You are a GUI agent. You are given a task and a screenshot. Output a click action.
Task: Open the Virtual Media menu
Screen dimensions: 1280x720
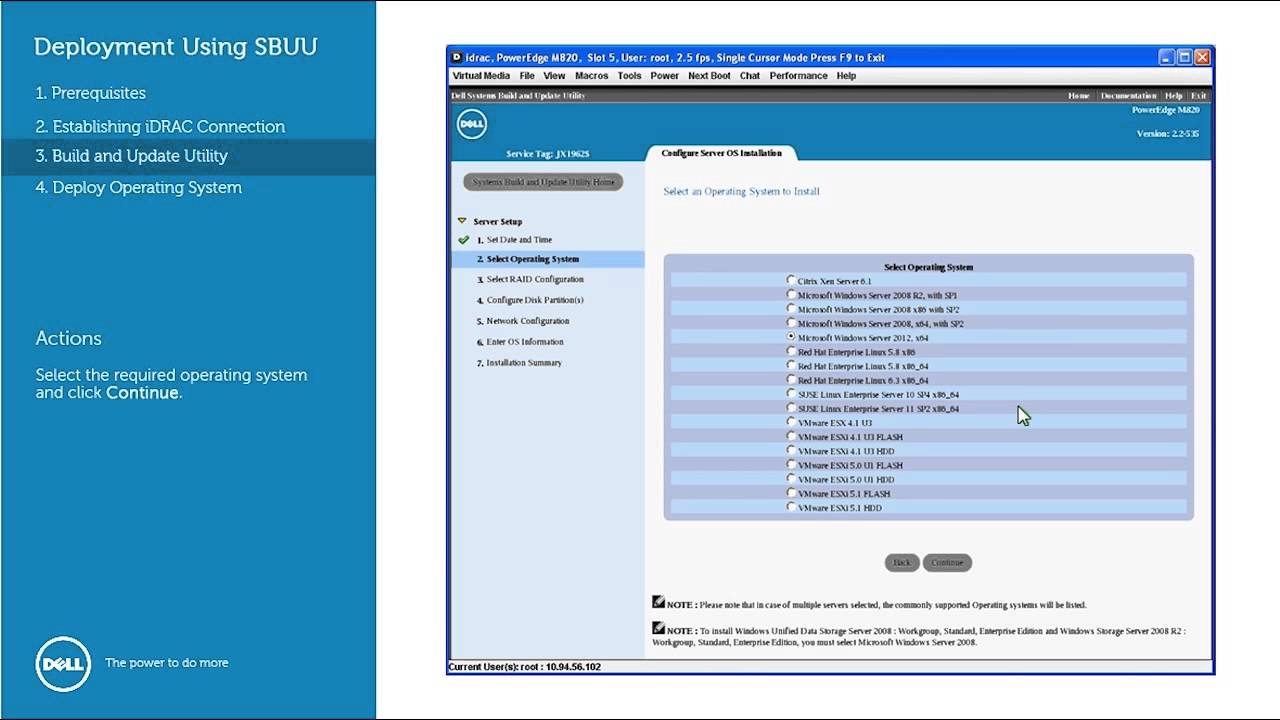pos(481,76)
